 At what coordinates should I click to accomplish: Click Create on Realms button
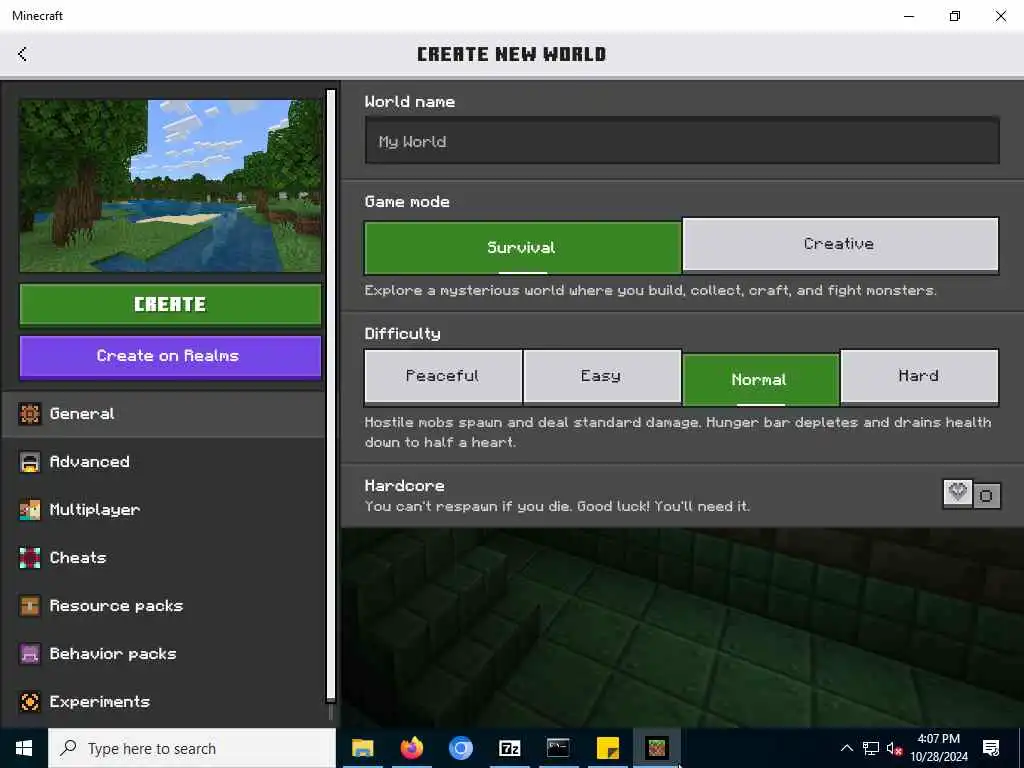coord(170,357)
